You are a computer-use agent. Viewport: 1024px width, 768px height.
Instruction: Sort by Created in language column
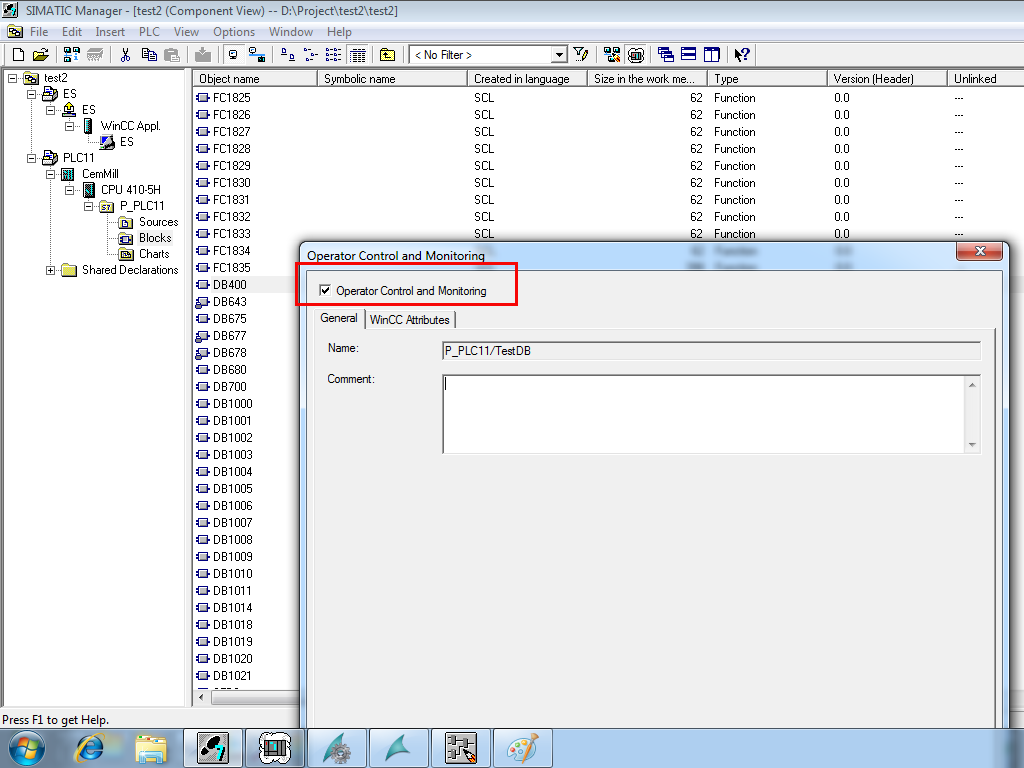click(528, 78)
